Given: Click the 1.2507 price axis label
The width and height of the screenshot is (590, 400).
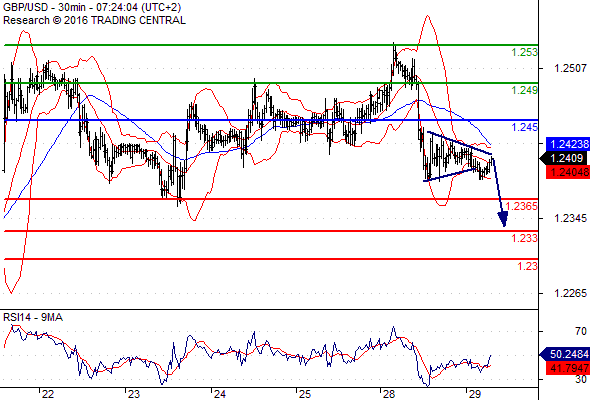Looking at the screenshot, I should click(570, 68).
